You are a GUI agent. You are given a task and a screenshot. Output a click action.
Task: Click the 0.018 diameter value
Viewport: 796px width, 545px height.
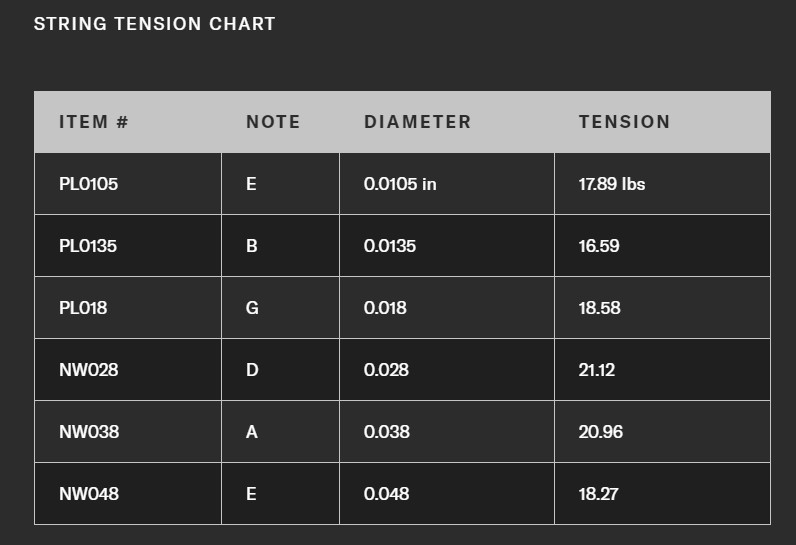[x=385, y=308]
